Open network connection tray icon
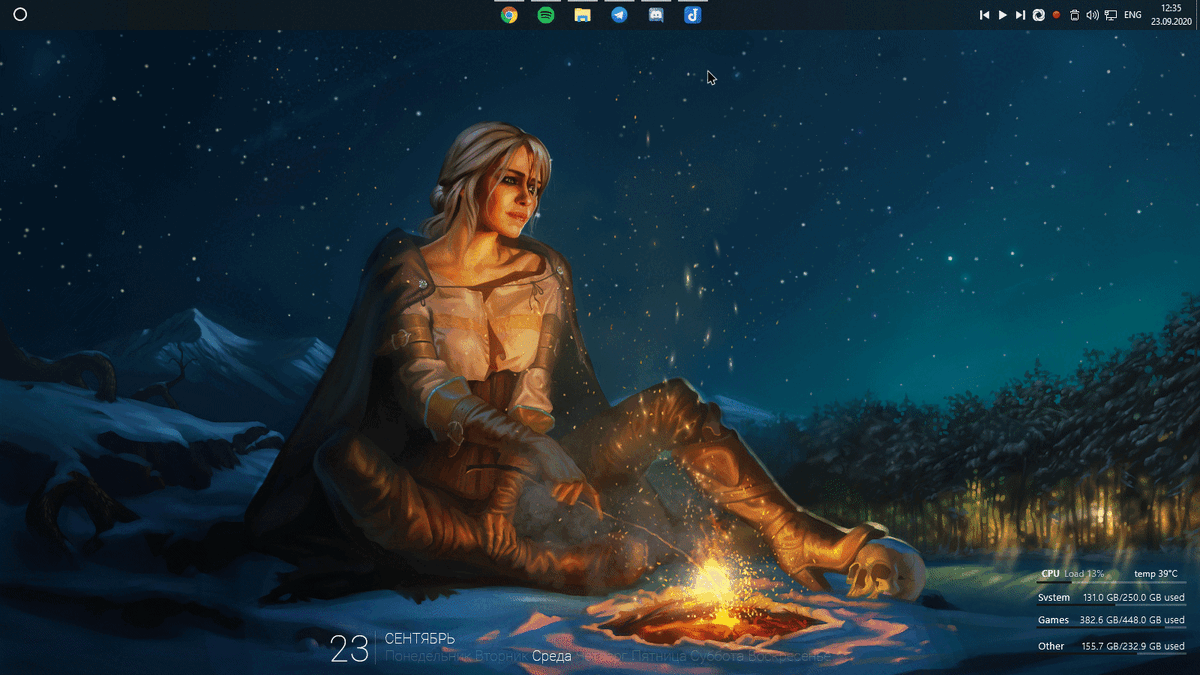The height and width of the screenshot is (675, 1200). (x=1111, y=15)
